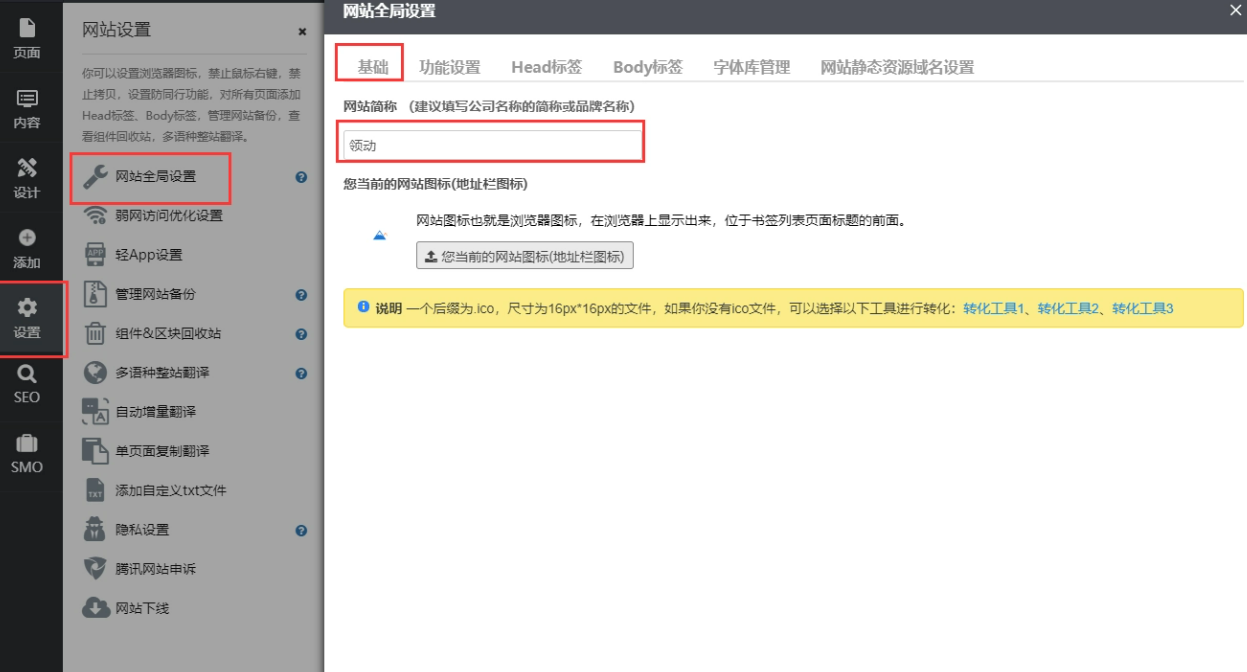Click the help icon beside 网站全局设置

pyautogui.click(x=301, y=177)
